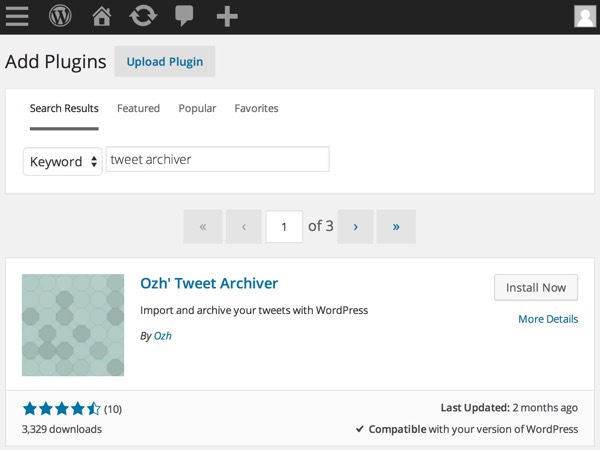This screenshot has width=600, height=450.
Task: Focus the tweet archiver search field
Action: [218, 159]
